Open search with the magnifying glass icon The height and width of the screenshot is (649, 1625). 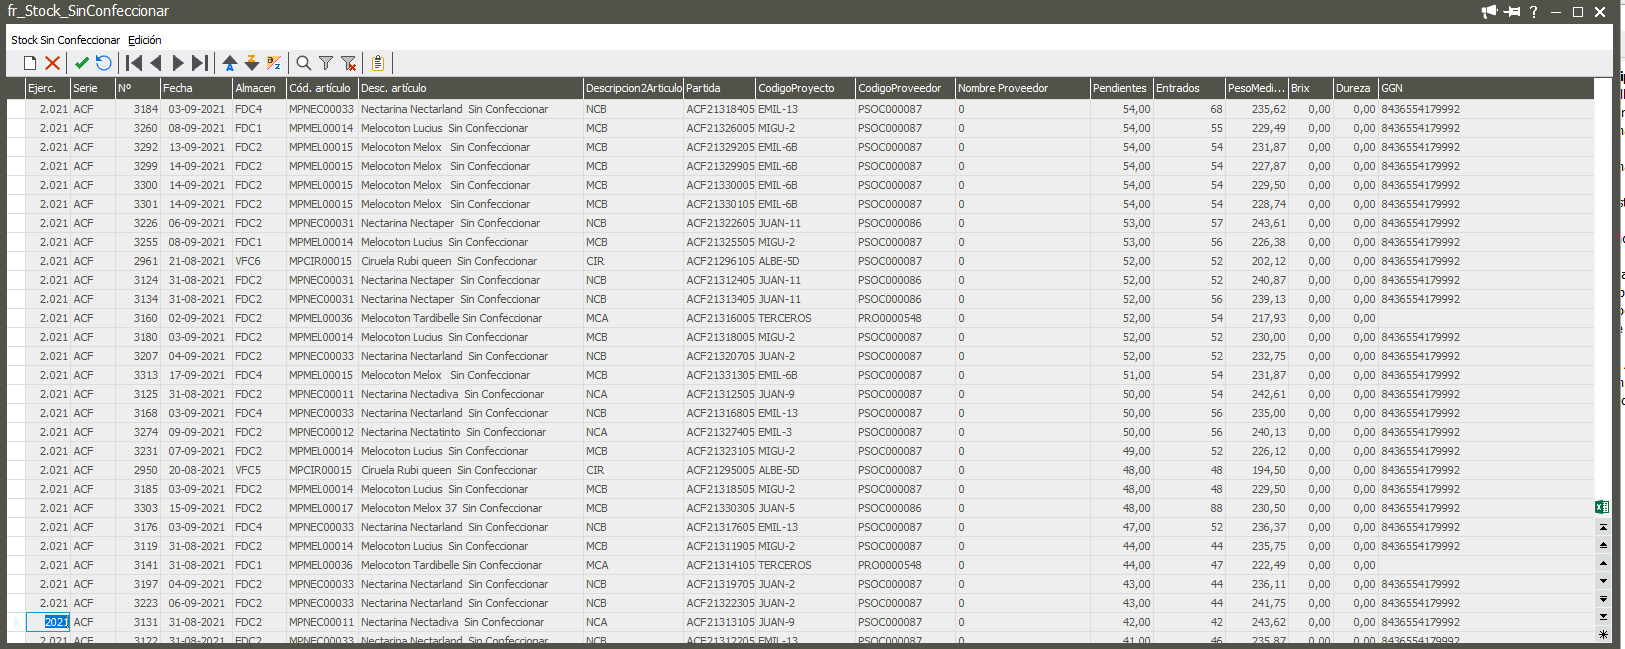click(x=304, y=63)
